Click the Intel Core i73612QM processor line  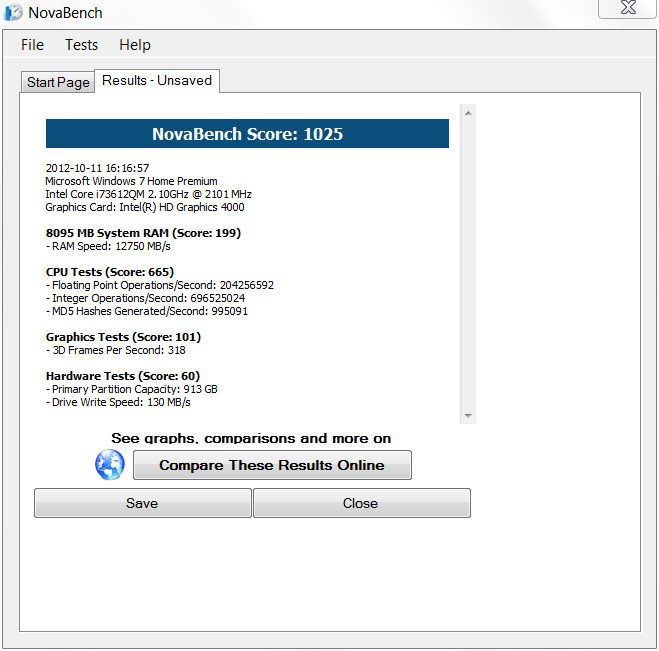tap(148, 194)
